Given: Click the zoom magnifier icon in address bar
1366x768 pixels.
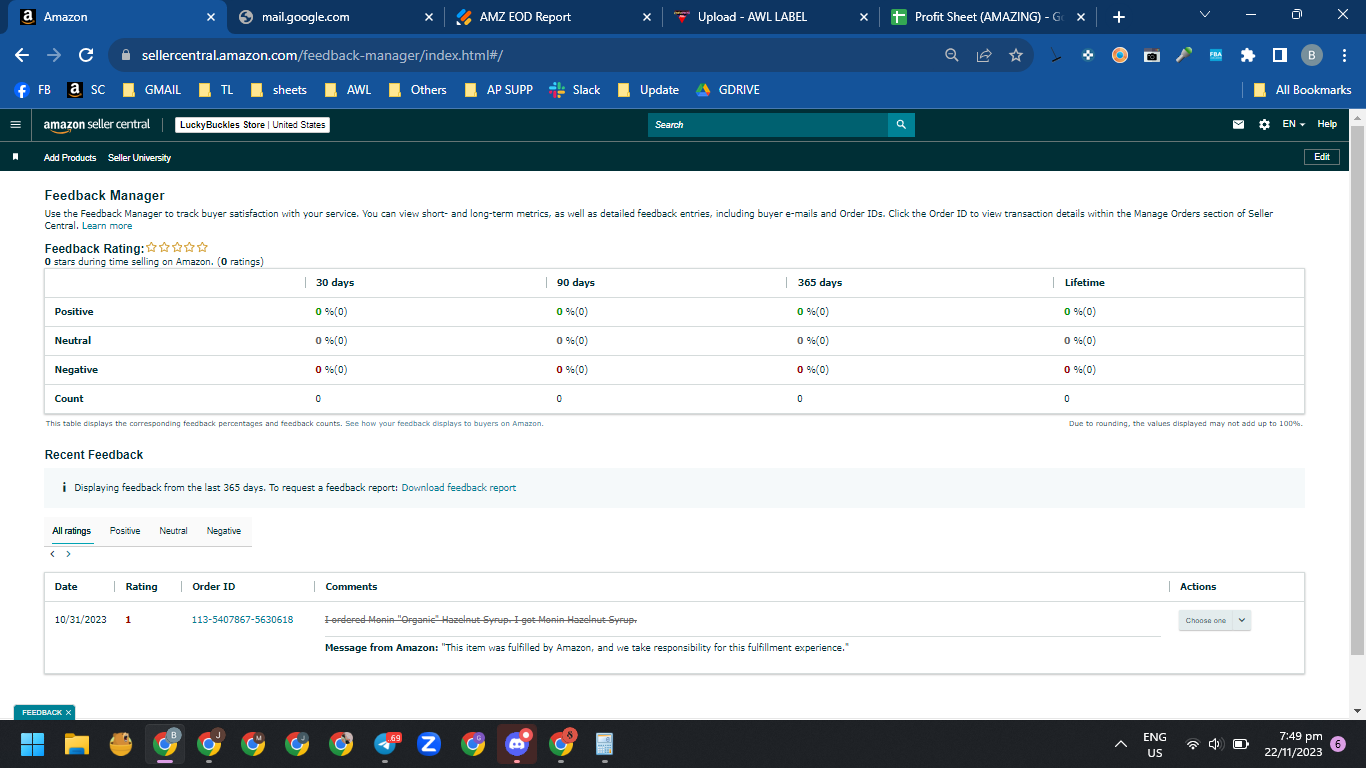Looking at the screenshot, I should click(x=952, y=56).
